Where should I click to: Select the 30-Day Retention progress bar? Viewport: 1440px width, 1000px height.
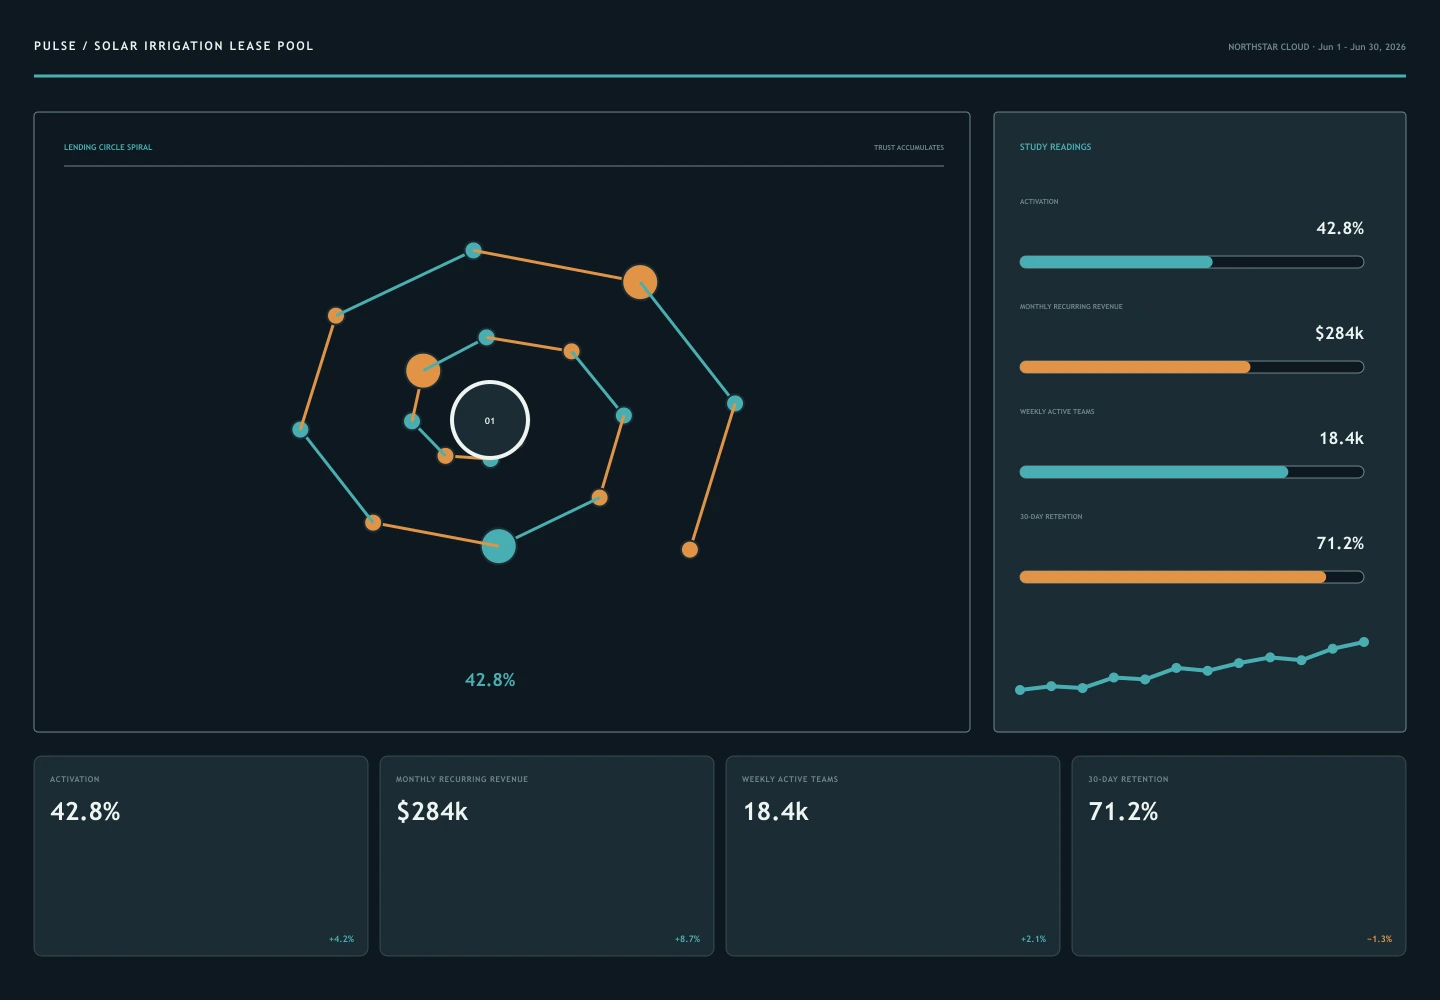click(x=1191, y=577)
